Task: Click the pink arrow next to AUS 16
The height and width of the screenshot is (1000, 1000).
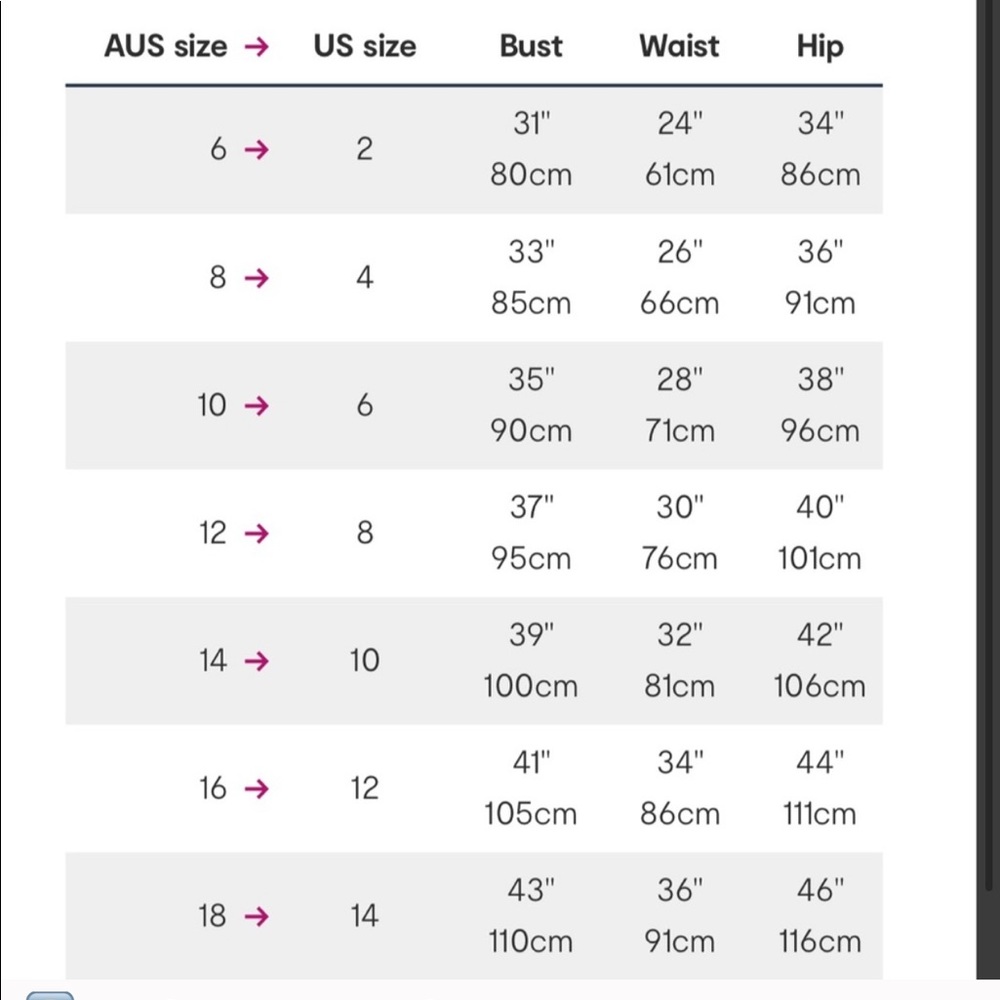Action: pyautogui.click(x=257, y=789)
